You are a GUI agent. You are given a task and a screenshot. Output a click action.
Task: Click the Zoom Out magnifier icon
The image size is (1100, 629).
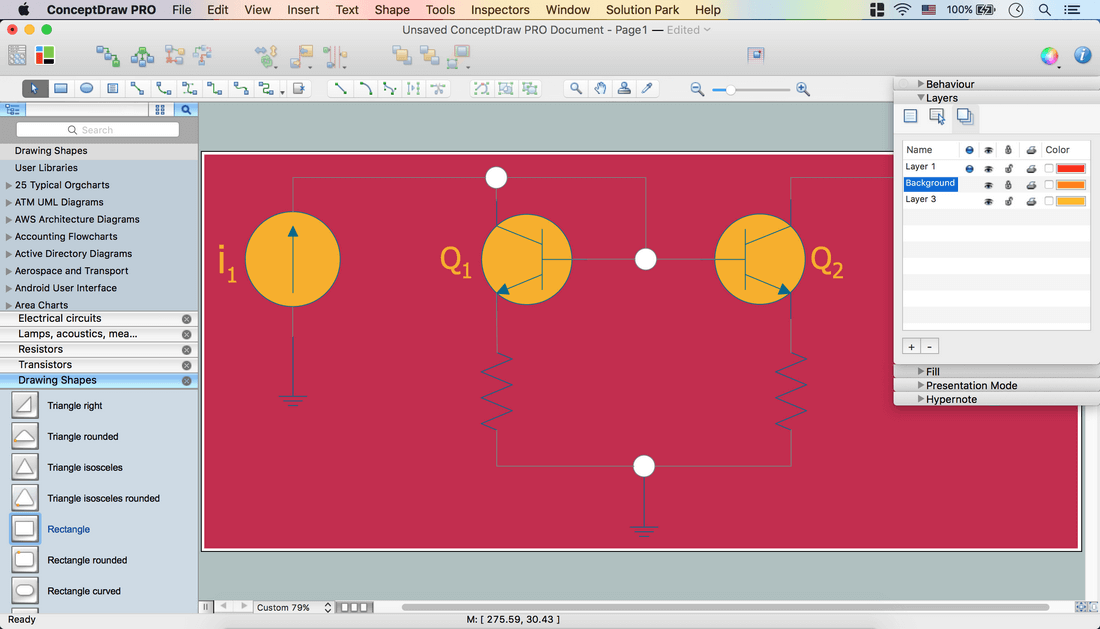[x=697, y=89]
